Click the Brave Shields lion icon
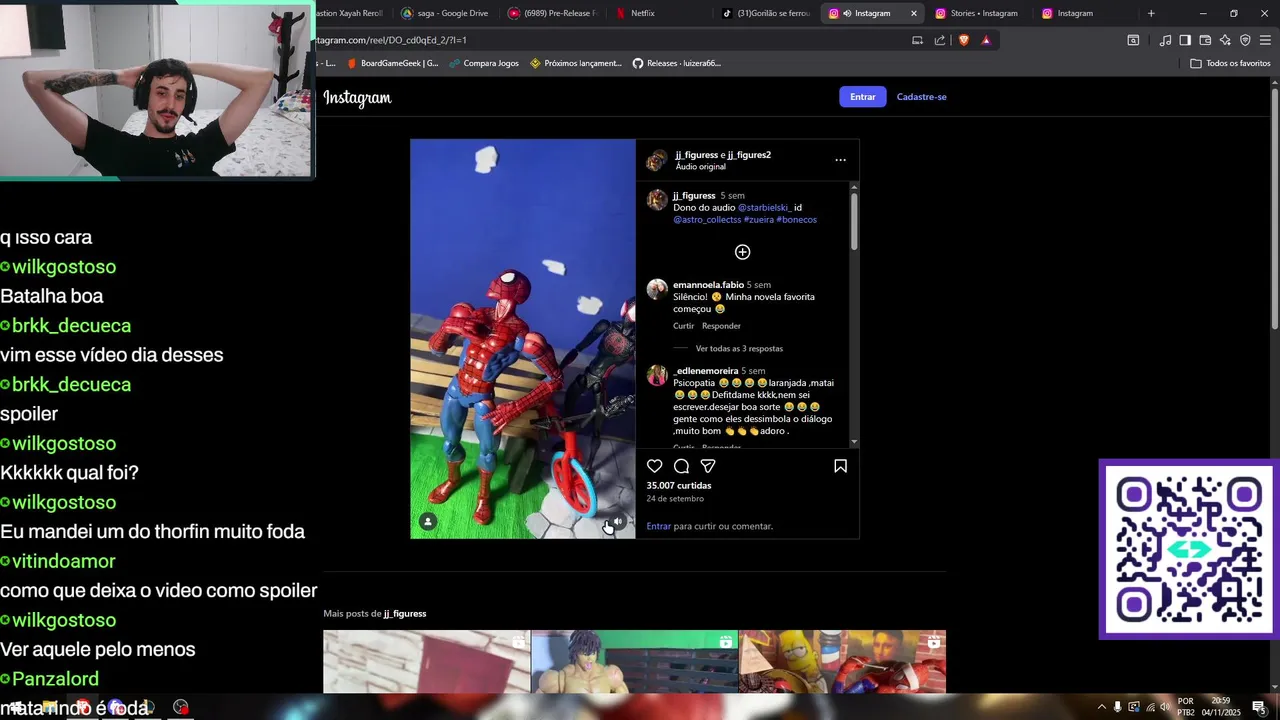 [964, 40]
